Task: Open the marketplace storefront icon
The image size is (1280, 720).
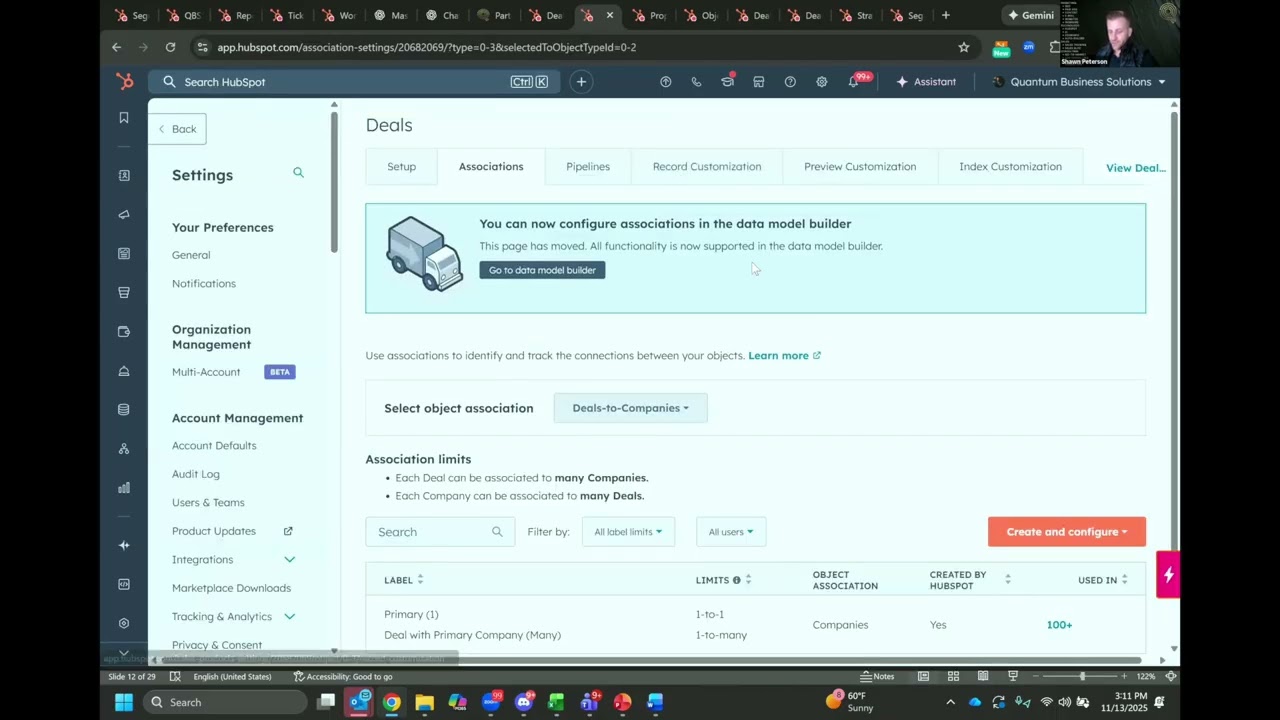Action: point(759,82)
